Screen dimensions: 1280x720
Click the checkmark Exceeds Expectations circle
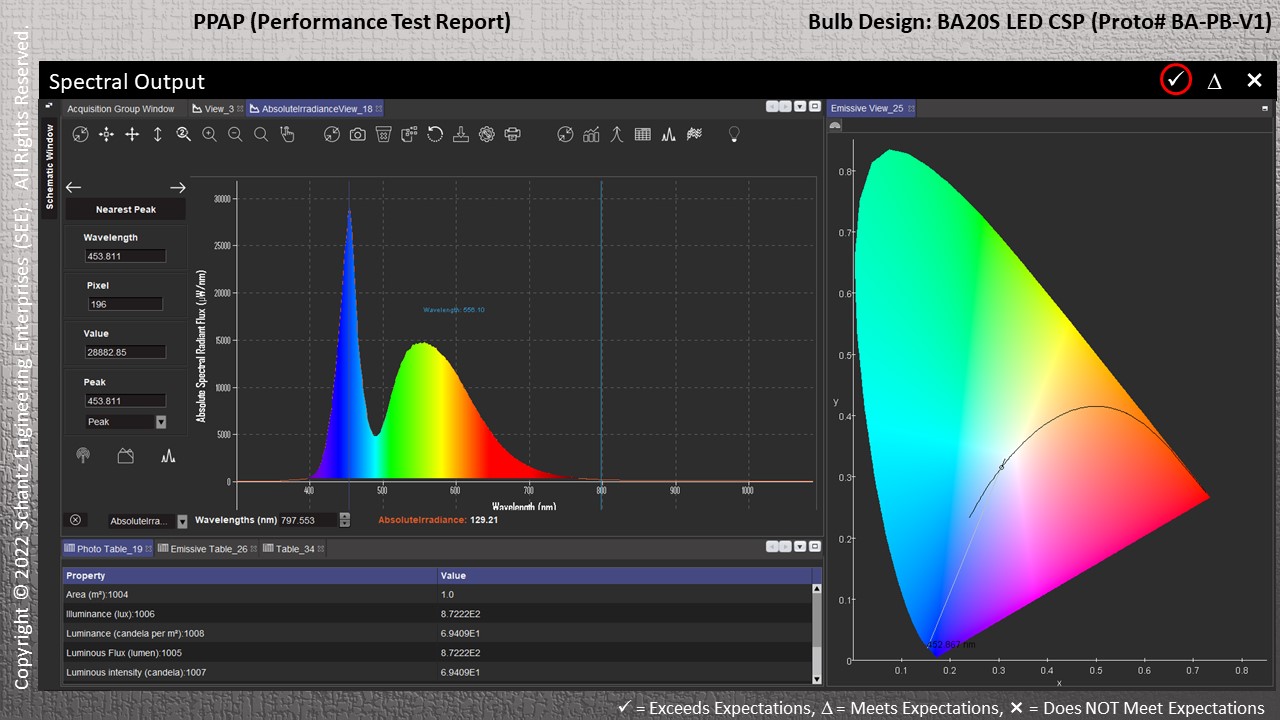pyautogui.click(x=1175, y=80)
